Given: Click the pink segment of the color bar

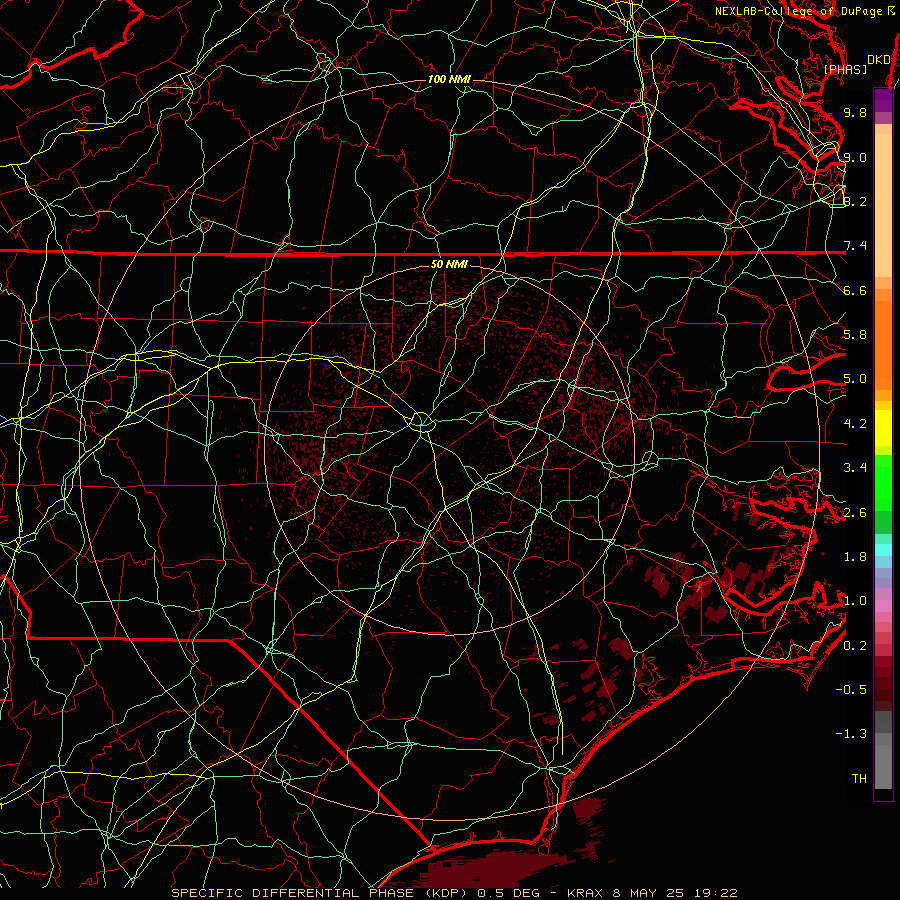Looking at the screenshot, I should coord(883,606).
